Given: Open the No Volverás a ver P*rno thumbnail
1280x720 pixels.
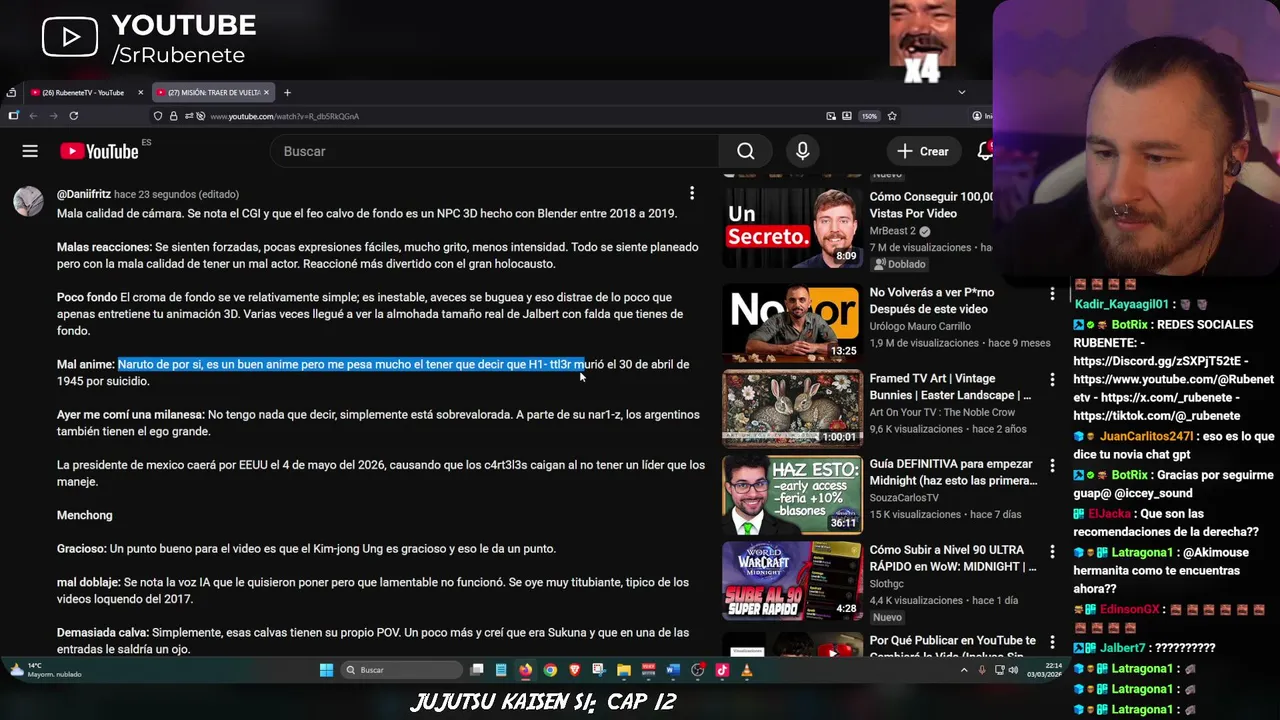Looking at the screenshot, I should click(792, 322).
